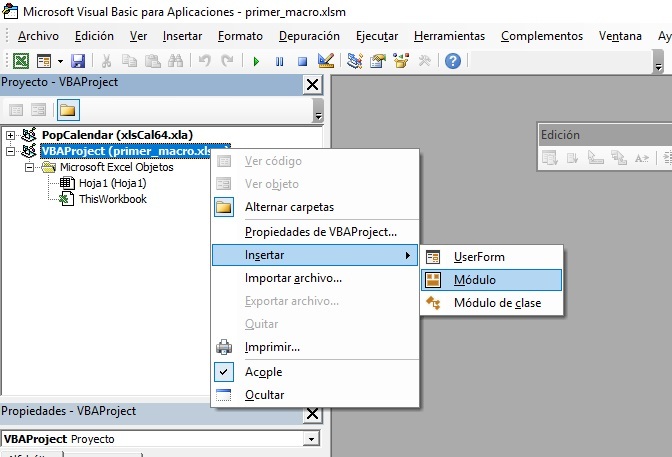Choose Imprimir... in context menu

[315, 347]
